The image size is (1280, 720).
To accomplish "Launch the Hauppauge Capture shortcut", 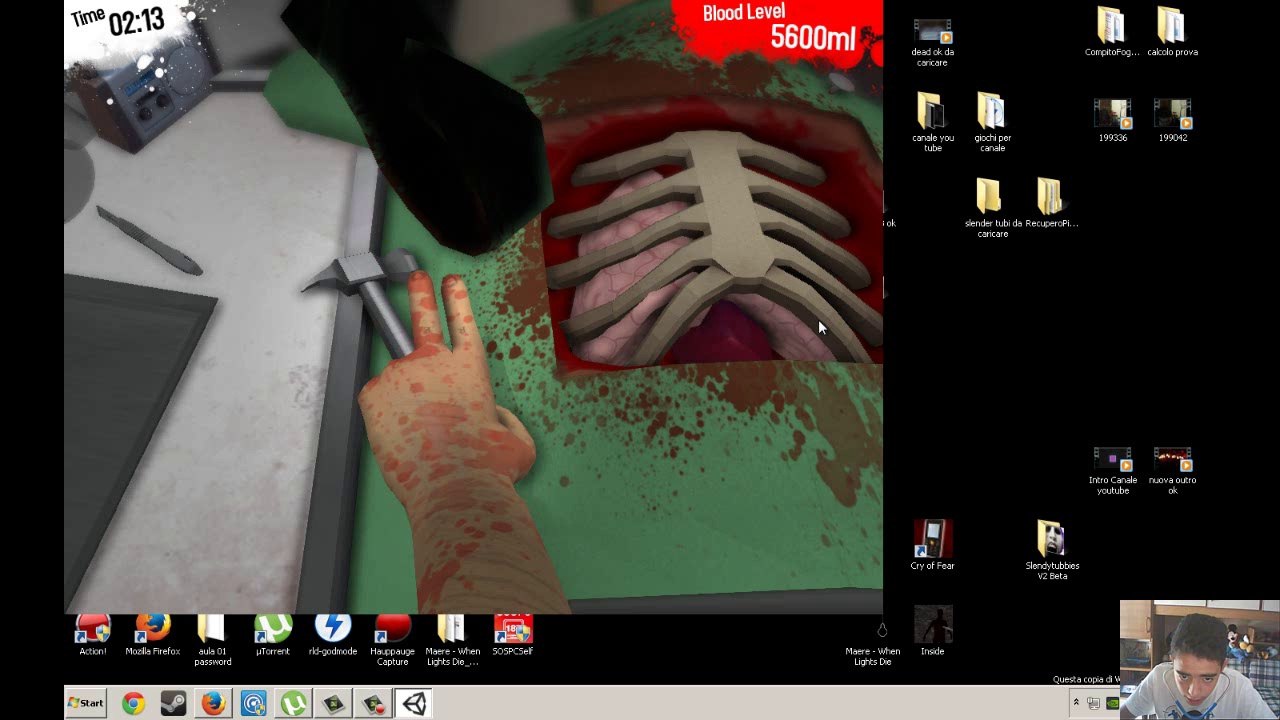I will click(392, 641).
